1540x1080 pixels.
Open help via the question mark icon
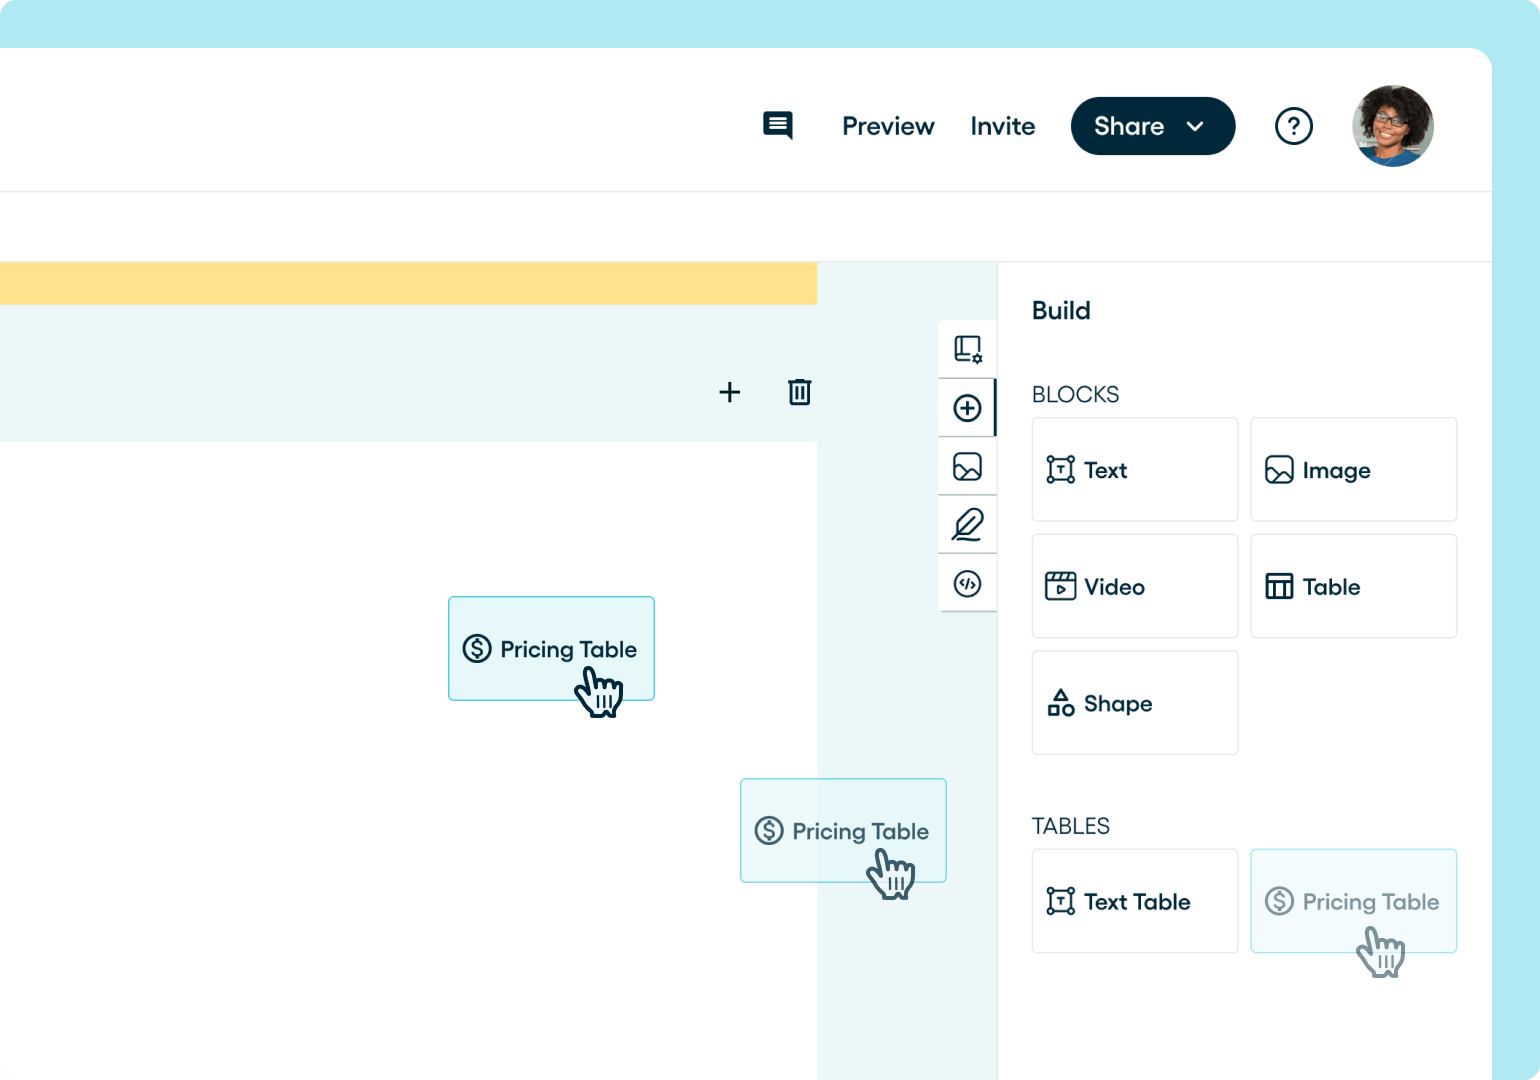1294,126
